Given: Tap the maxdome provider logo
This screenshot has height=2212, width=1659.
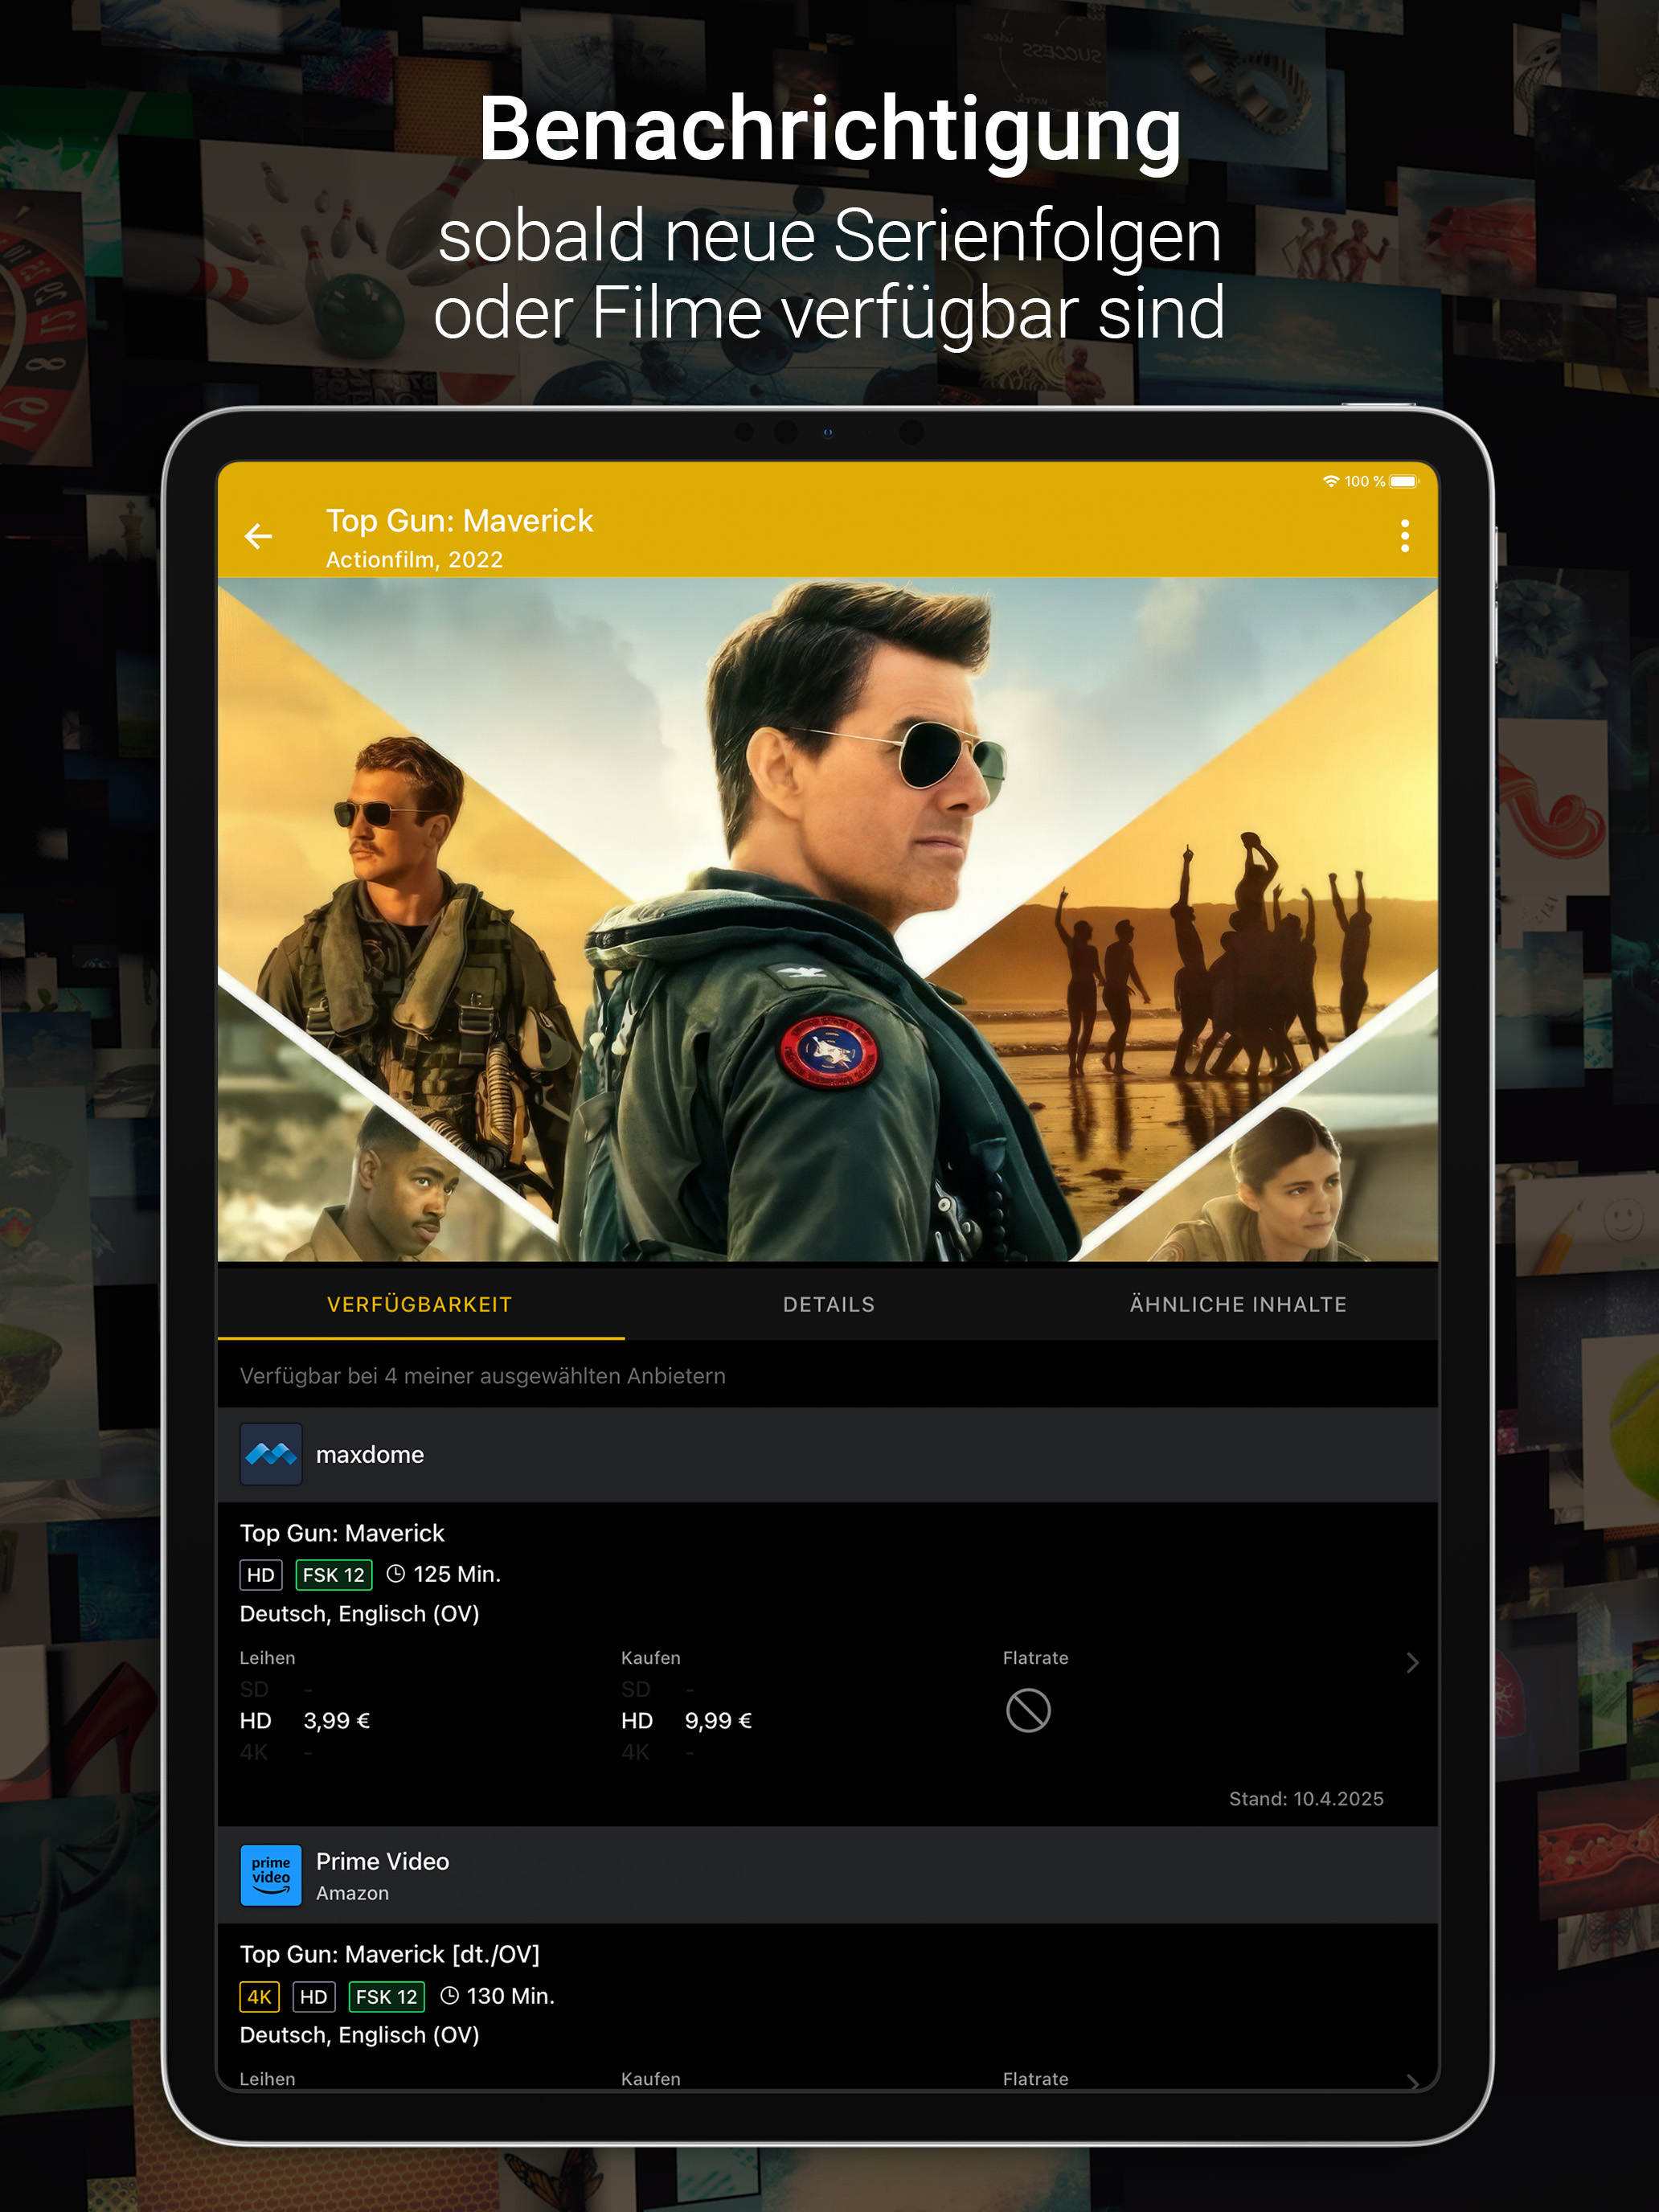Looking at the screenshot, I should 271,1454.
